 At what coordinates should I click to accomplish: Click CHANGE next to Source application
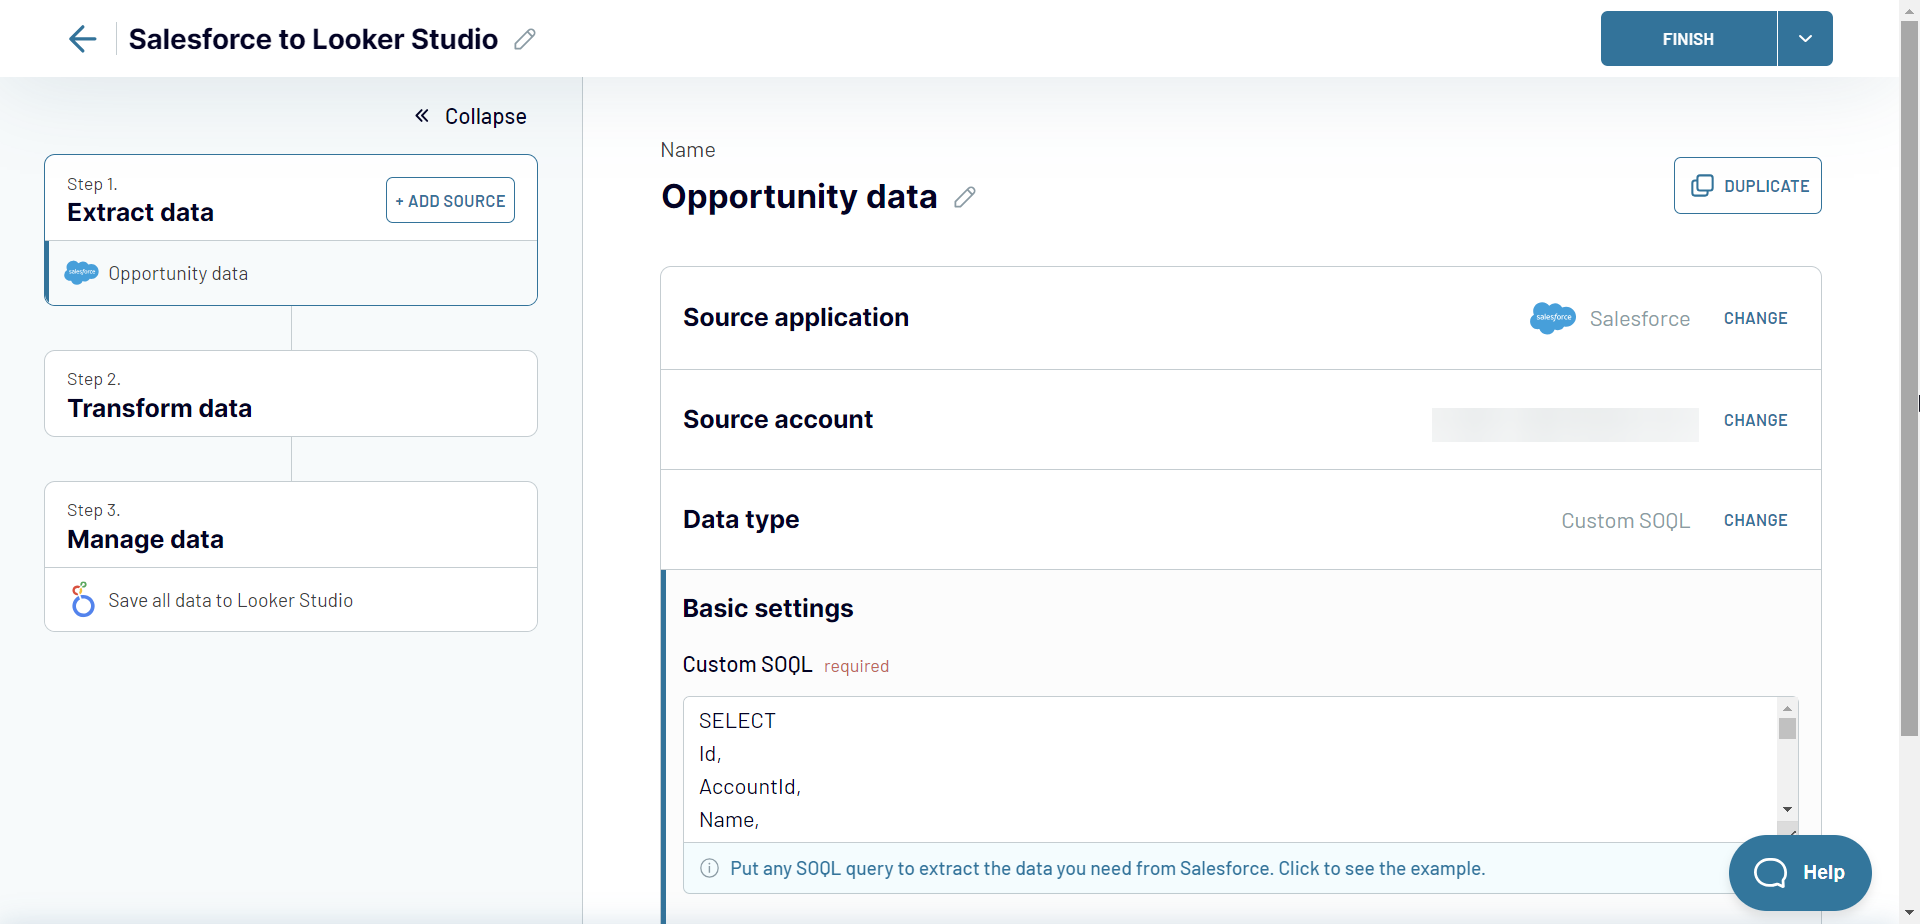point(1756,318)
